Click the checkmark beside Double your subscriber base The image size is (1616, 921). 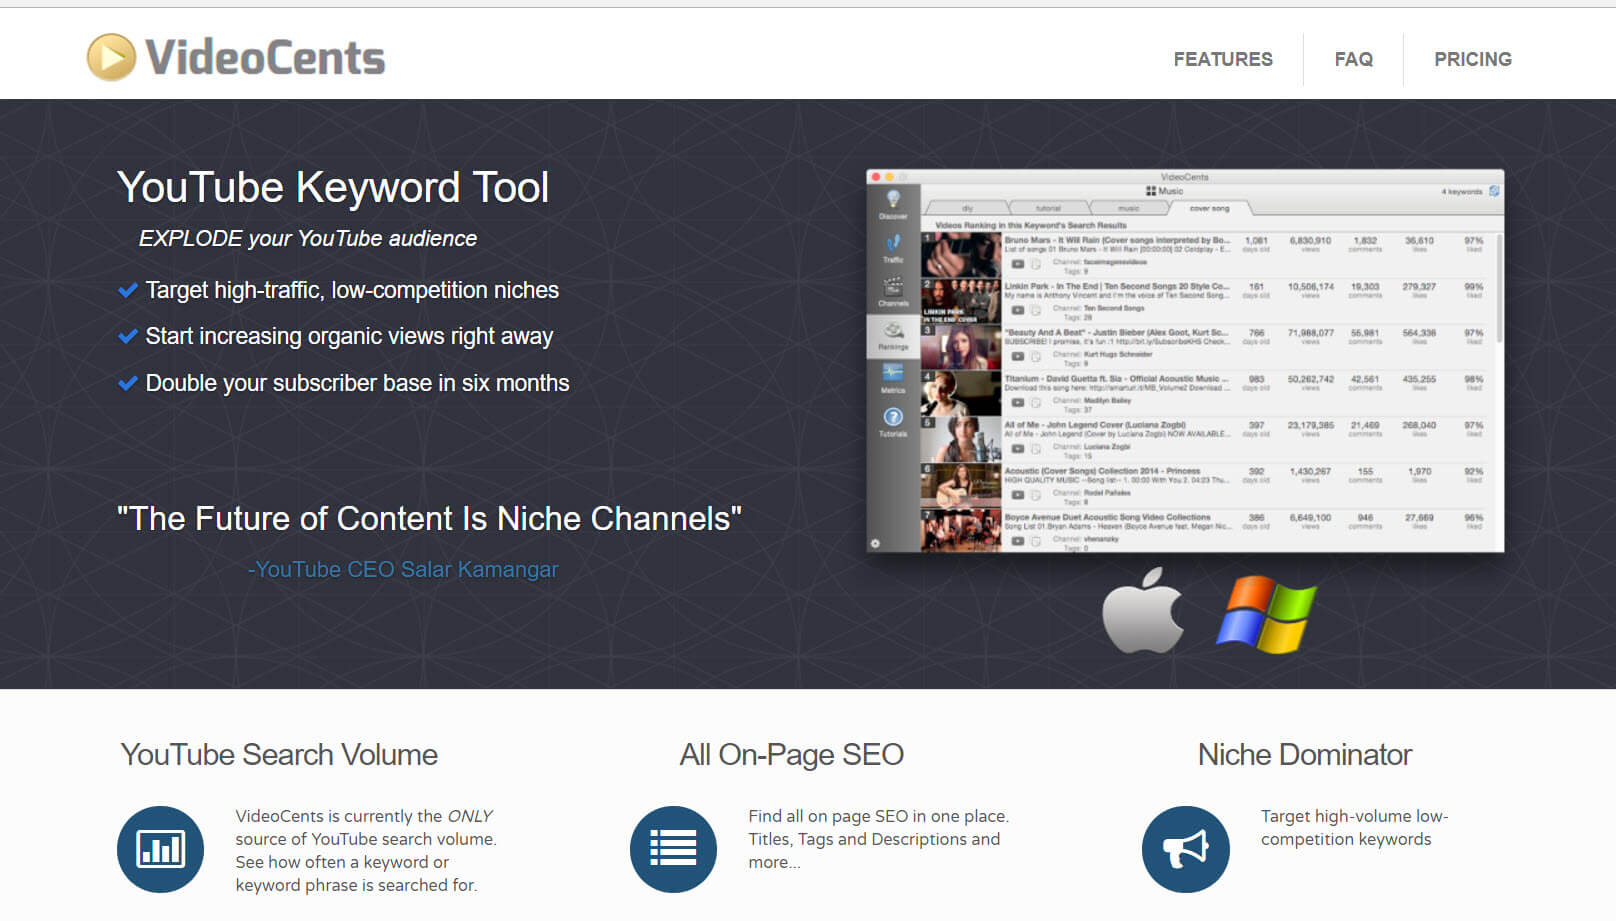coord(128,383)
